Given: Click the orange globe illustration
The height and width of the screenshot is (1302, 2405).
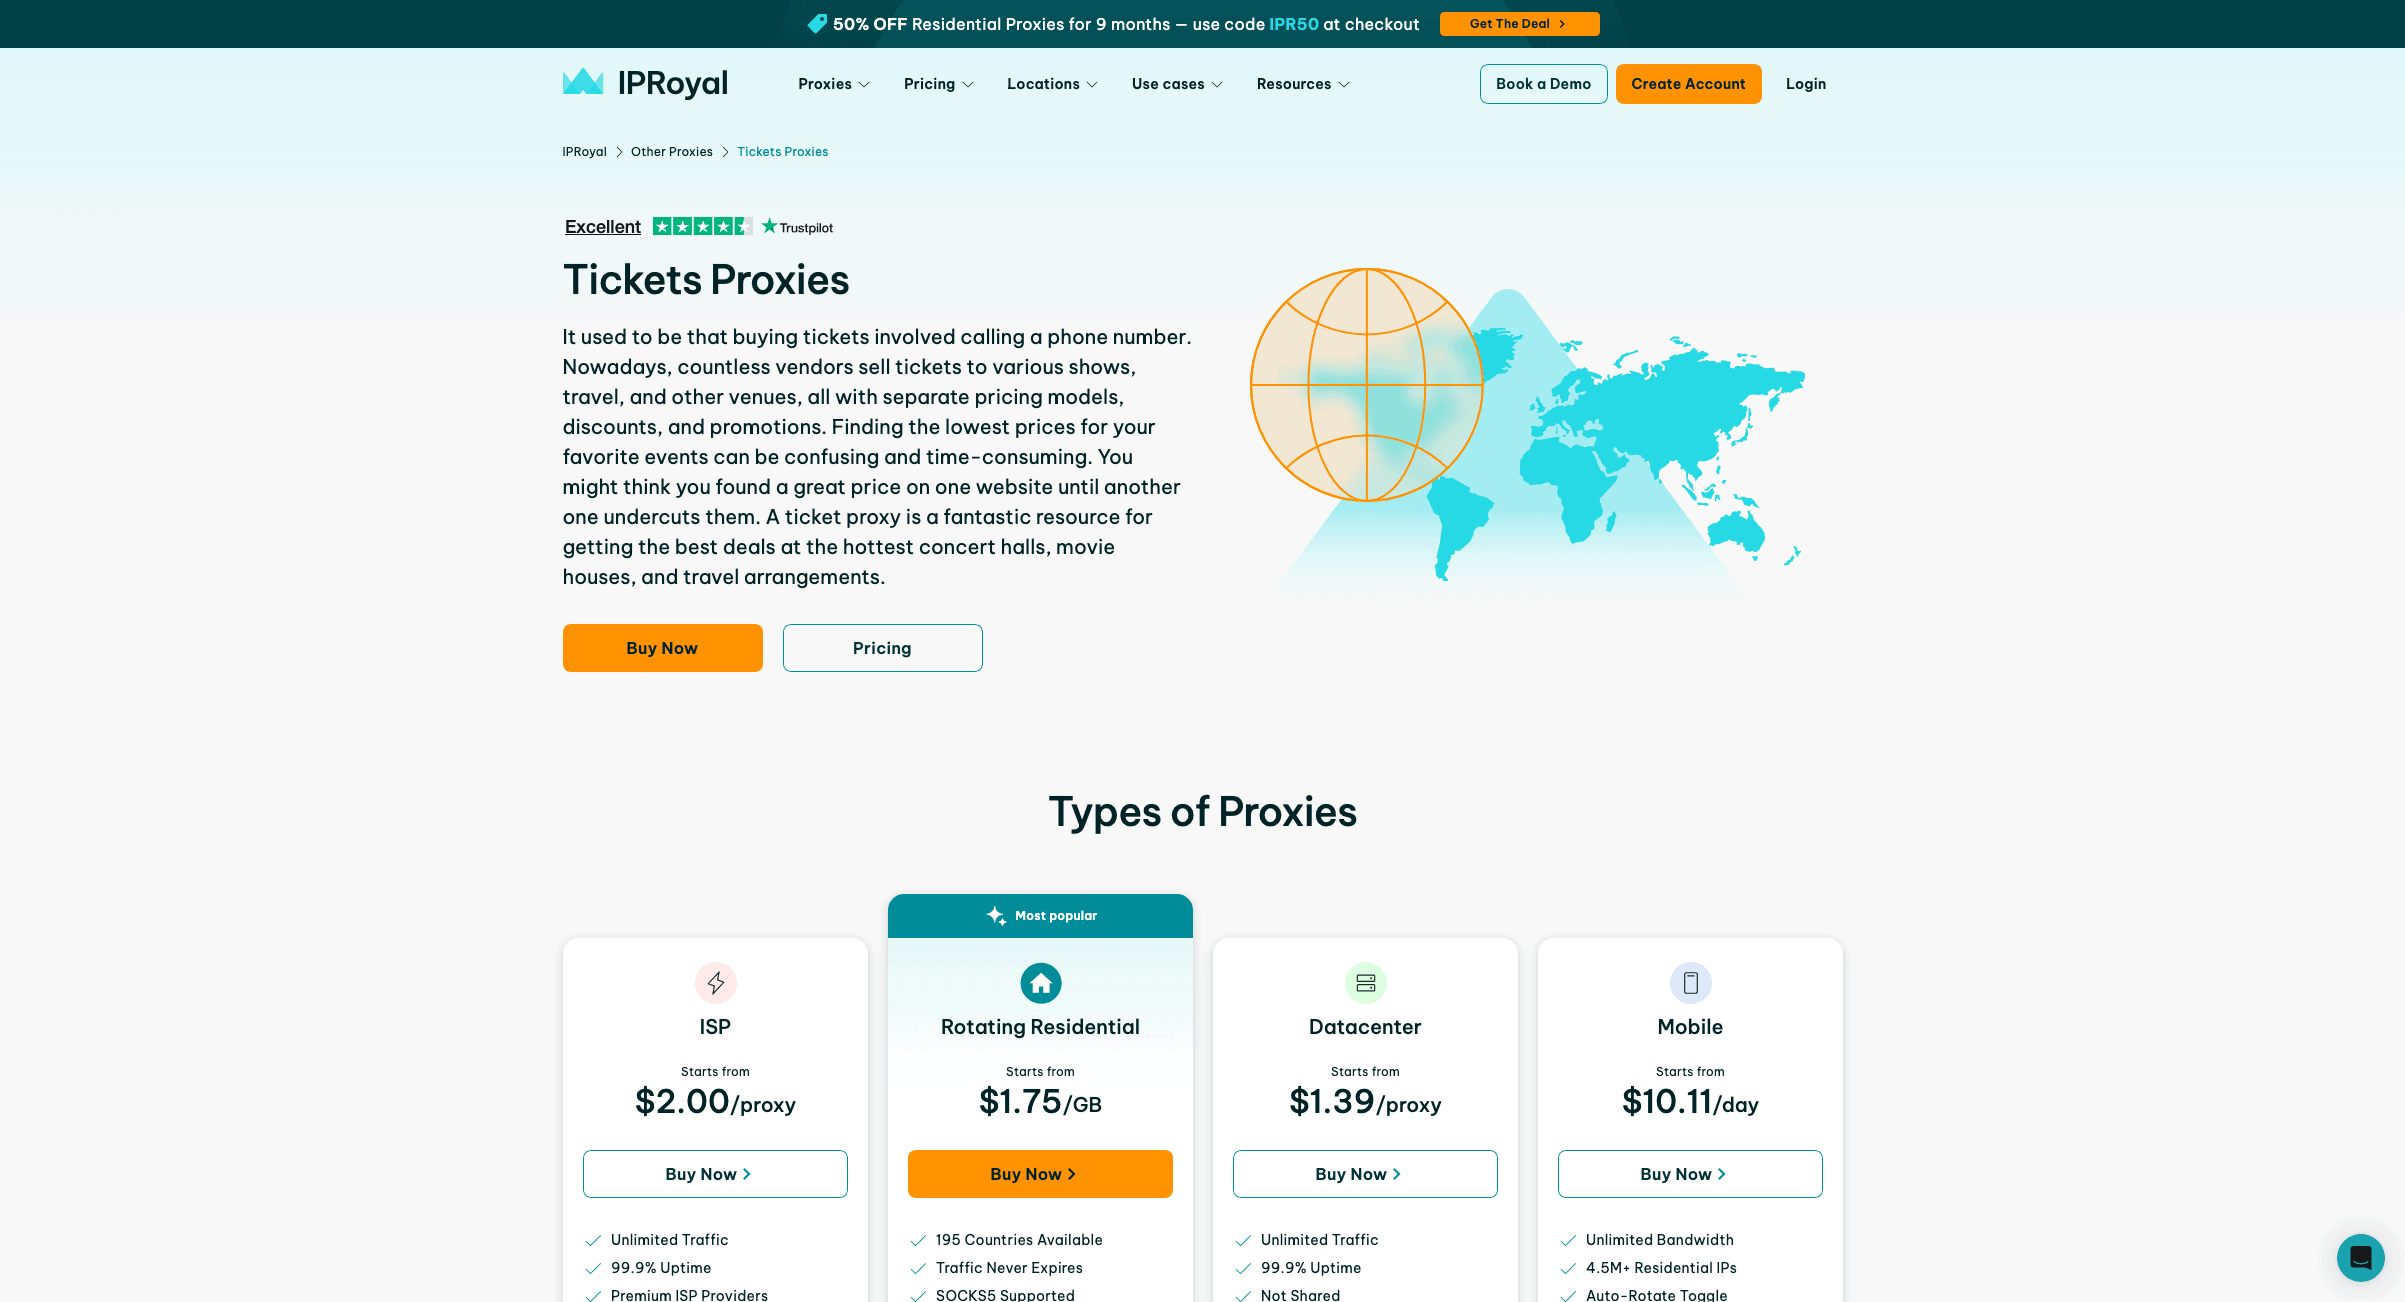Looking at the screenshot, I should [1366, 385].
